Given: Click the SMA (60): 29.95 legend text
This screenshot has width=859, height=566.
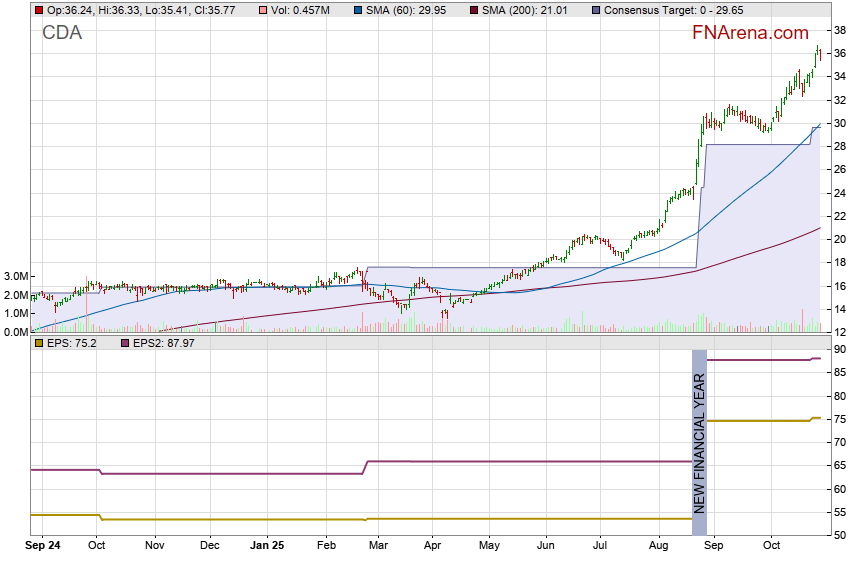Looking at the screenshot, I should point(405,10).
